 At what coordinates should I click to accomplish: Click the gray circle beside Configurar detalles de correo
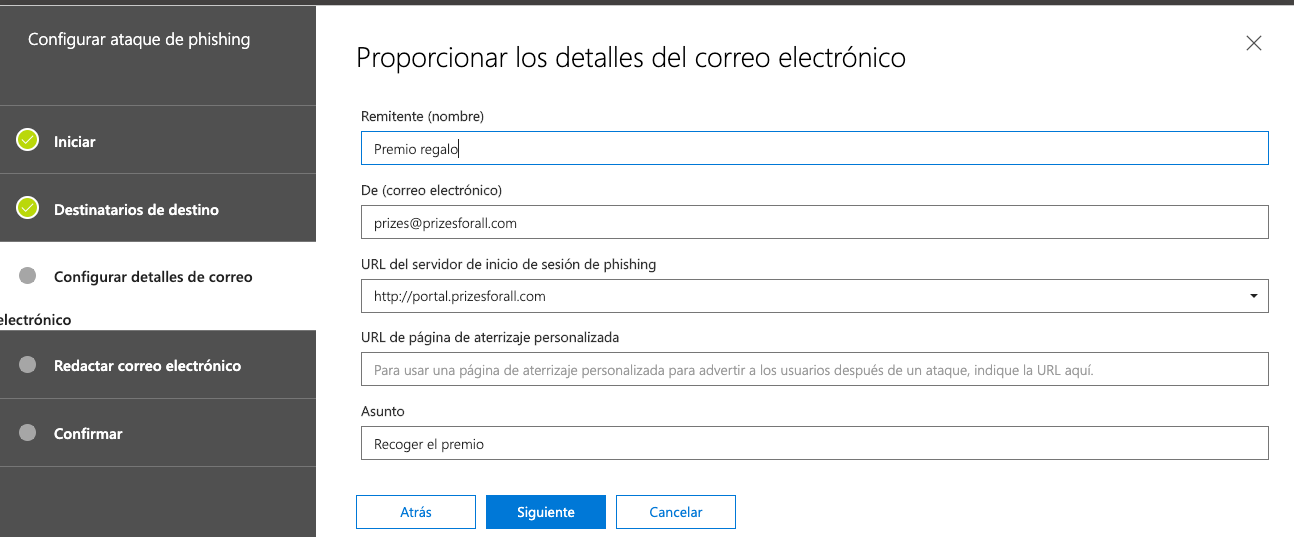coord(28,276)
